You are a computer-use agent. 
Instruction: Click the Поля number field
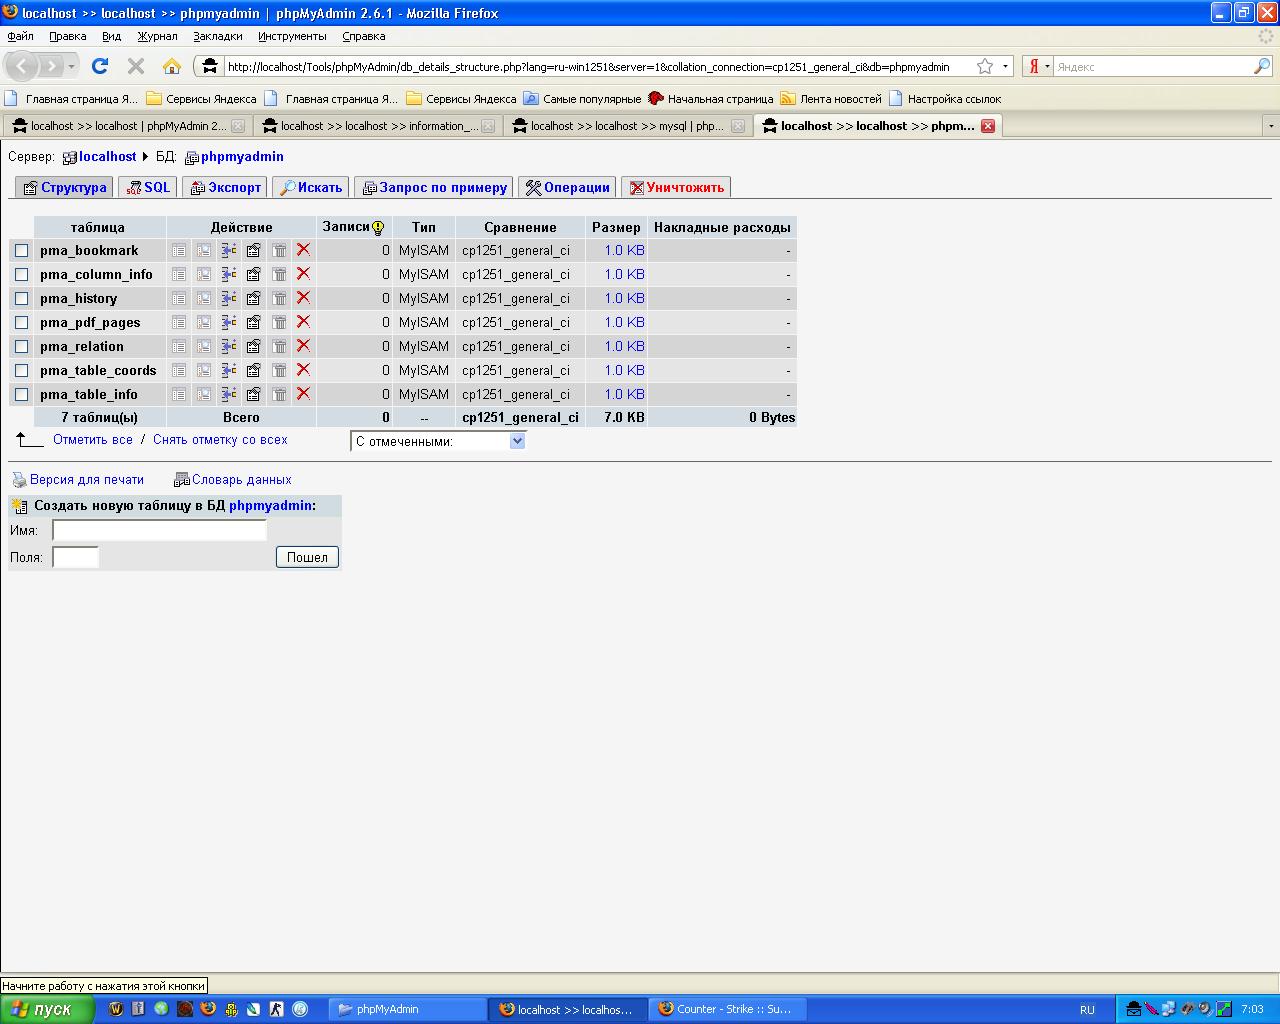click(x=76, y=557)
